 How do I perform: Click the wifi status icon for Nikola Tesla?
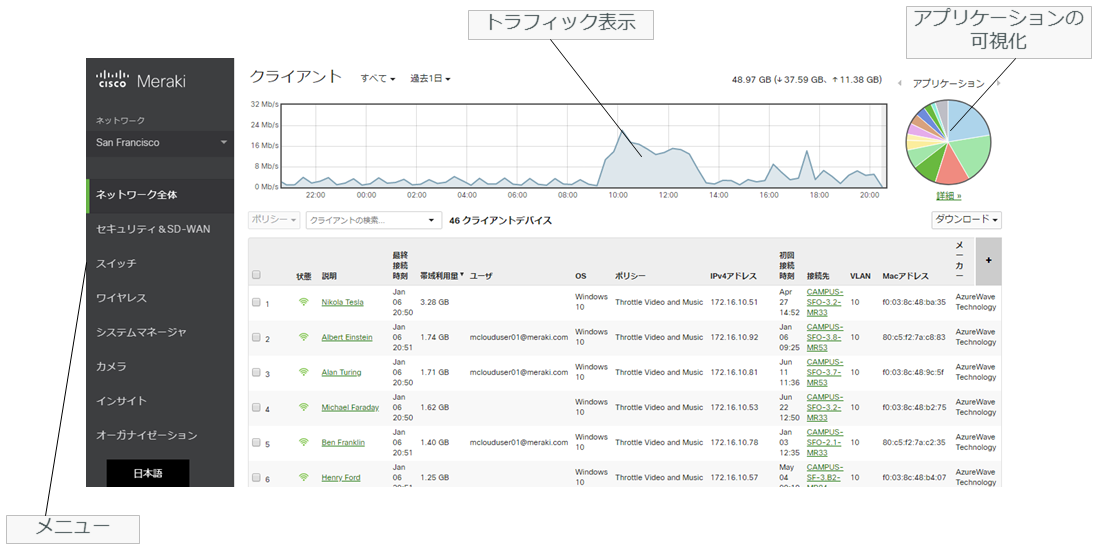(303, 302)
